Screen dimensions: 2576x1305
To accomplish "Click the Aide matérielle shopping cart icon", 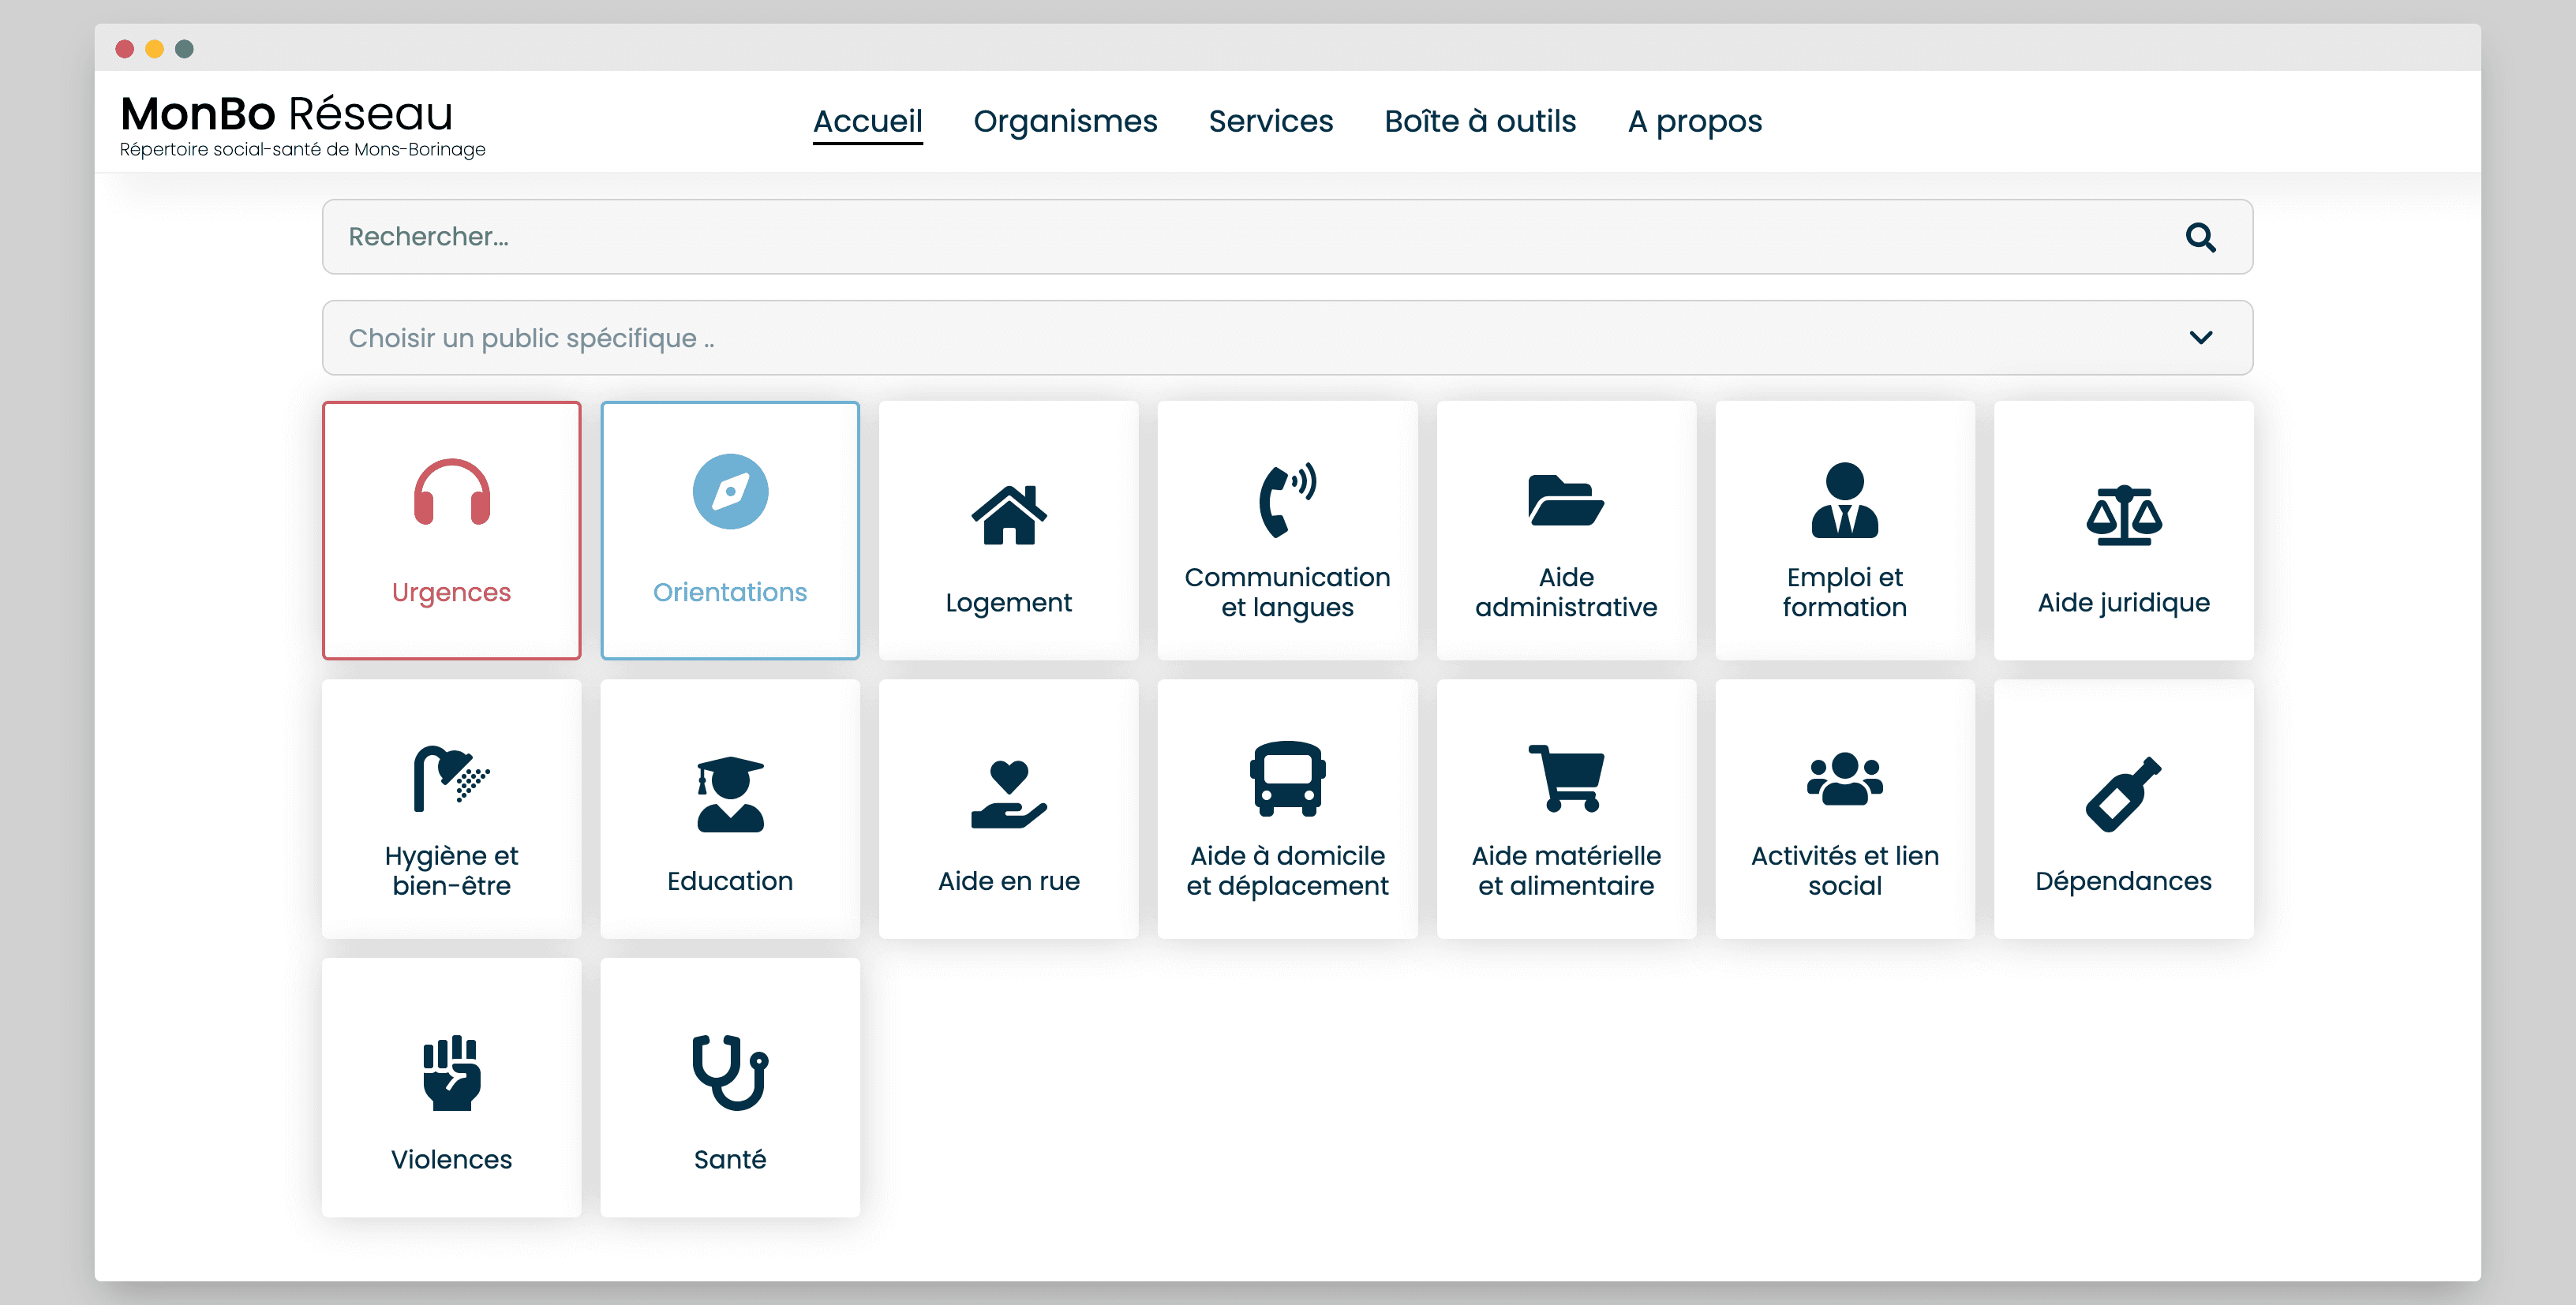I will point(1566,778).
